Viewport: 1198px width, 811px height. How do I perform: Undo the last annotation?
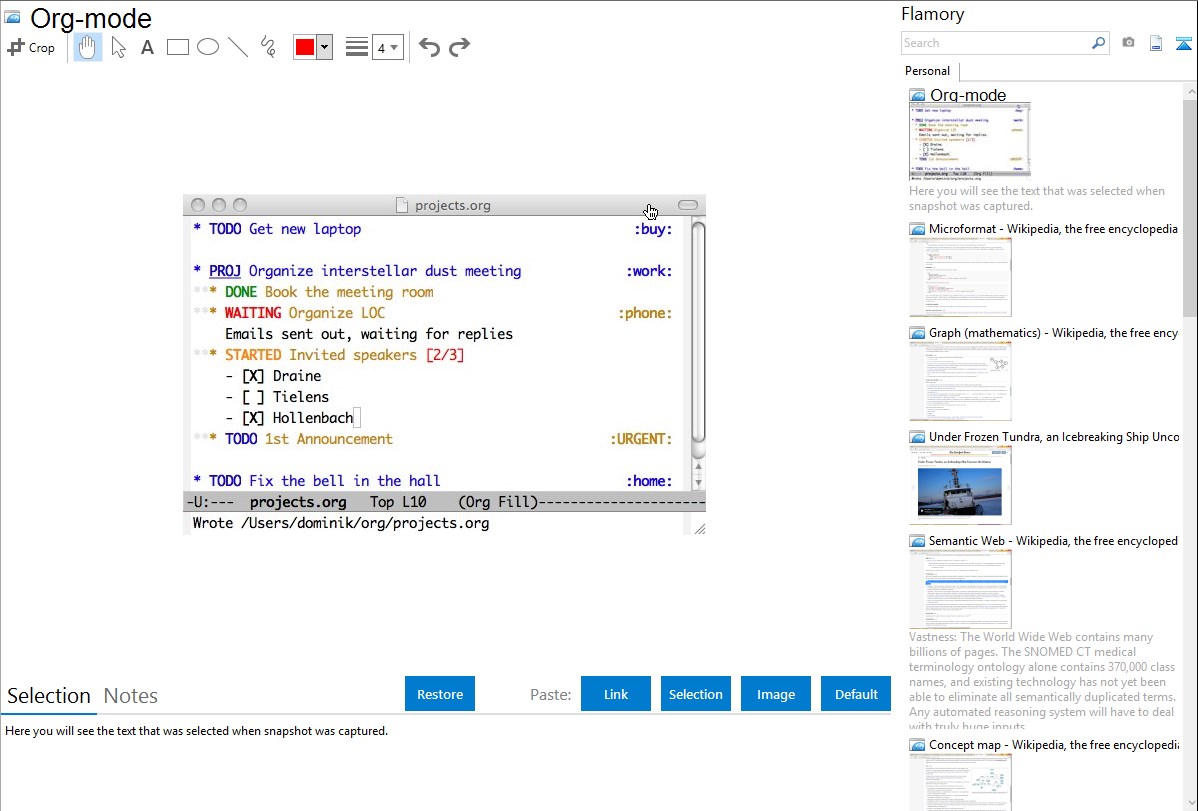pos(429,47)
